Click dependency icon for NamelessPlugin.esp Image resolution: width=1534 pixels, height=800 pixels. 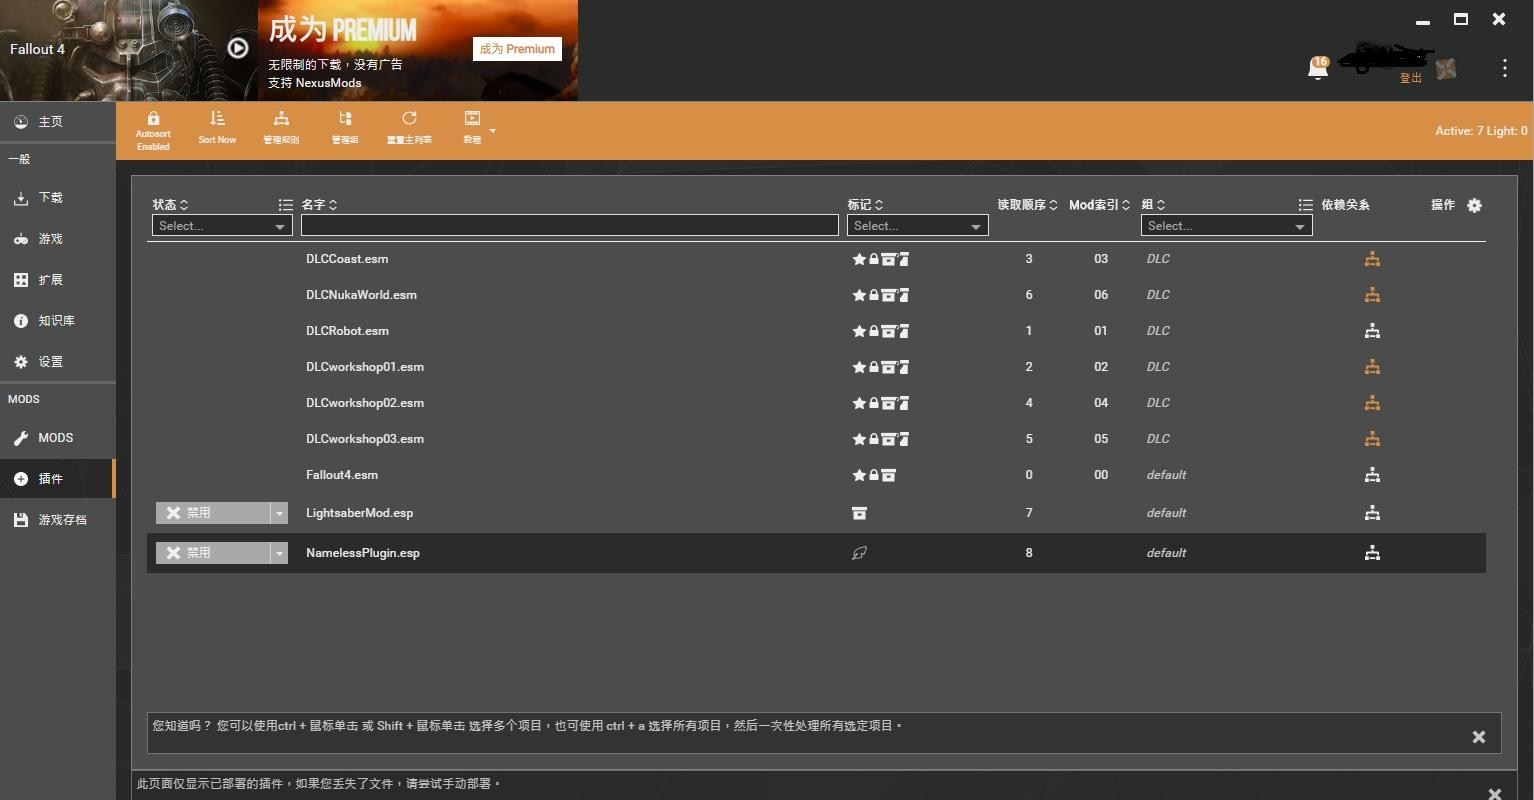tap(1372, 553)
